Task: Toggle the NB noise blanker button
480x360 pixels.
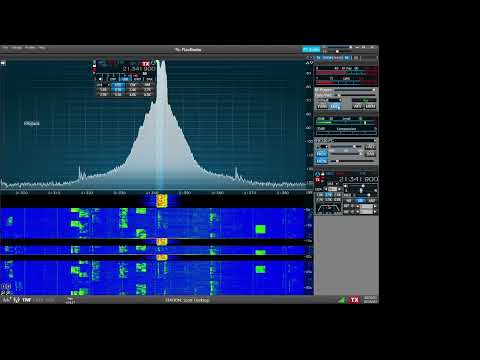Action: coord(348,201)
